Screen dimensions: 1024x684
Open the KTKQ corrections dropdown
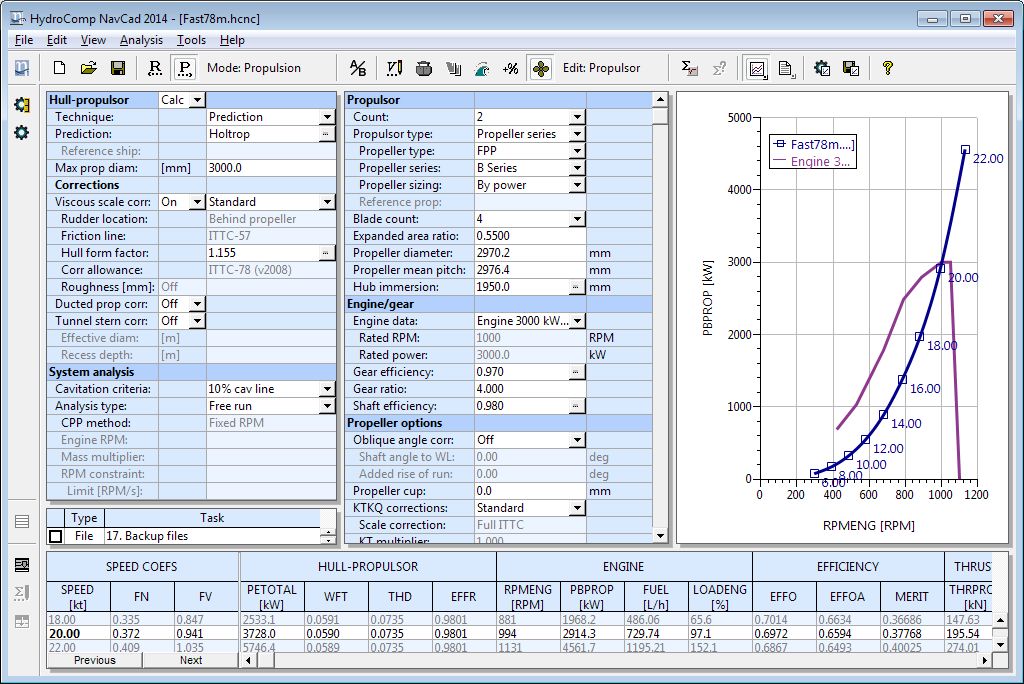click(577, 508)
